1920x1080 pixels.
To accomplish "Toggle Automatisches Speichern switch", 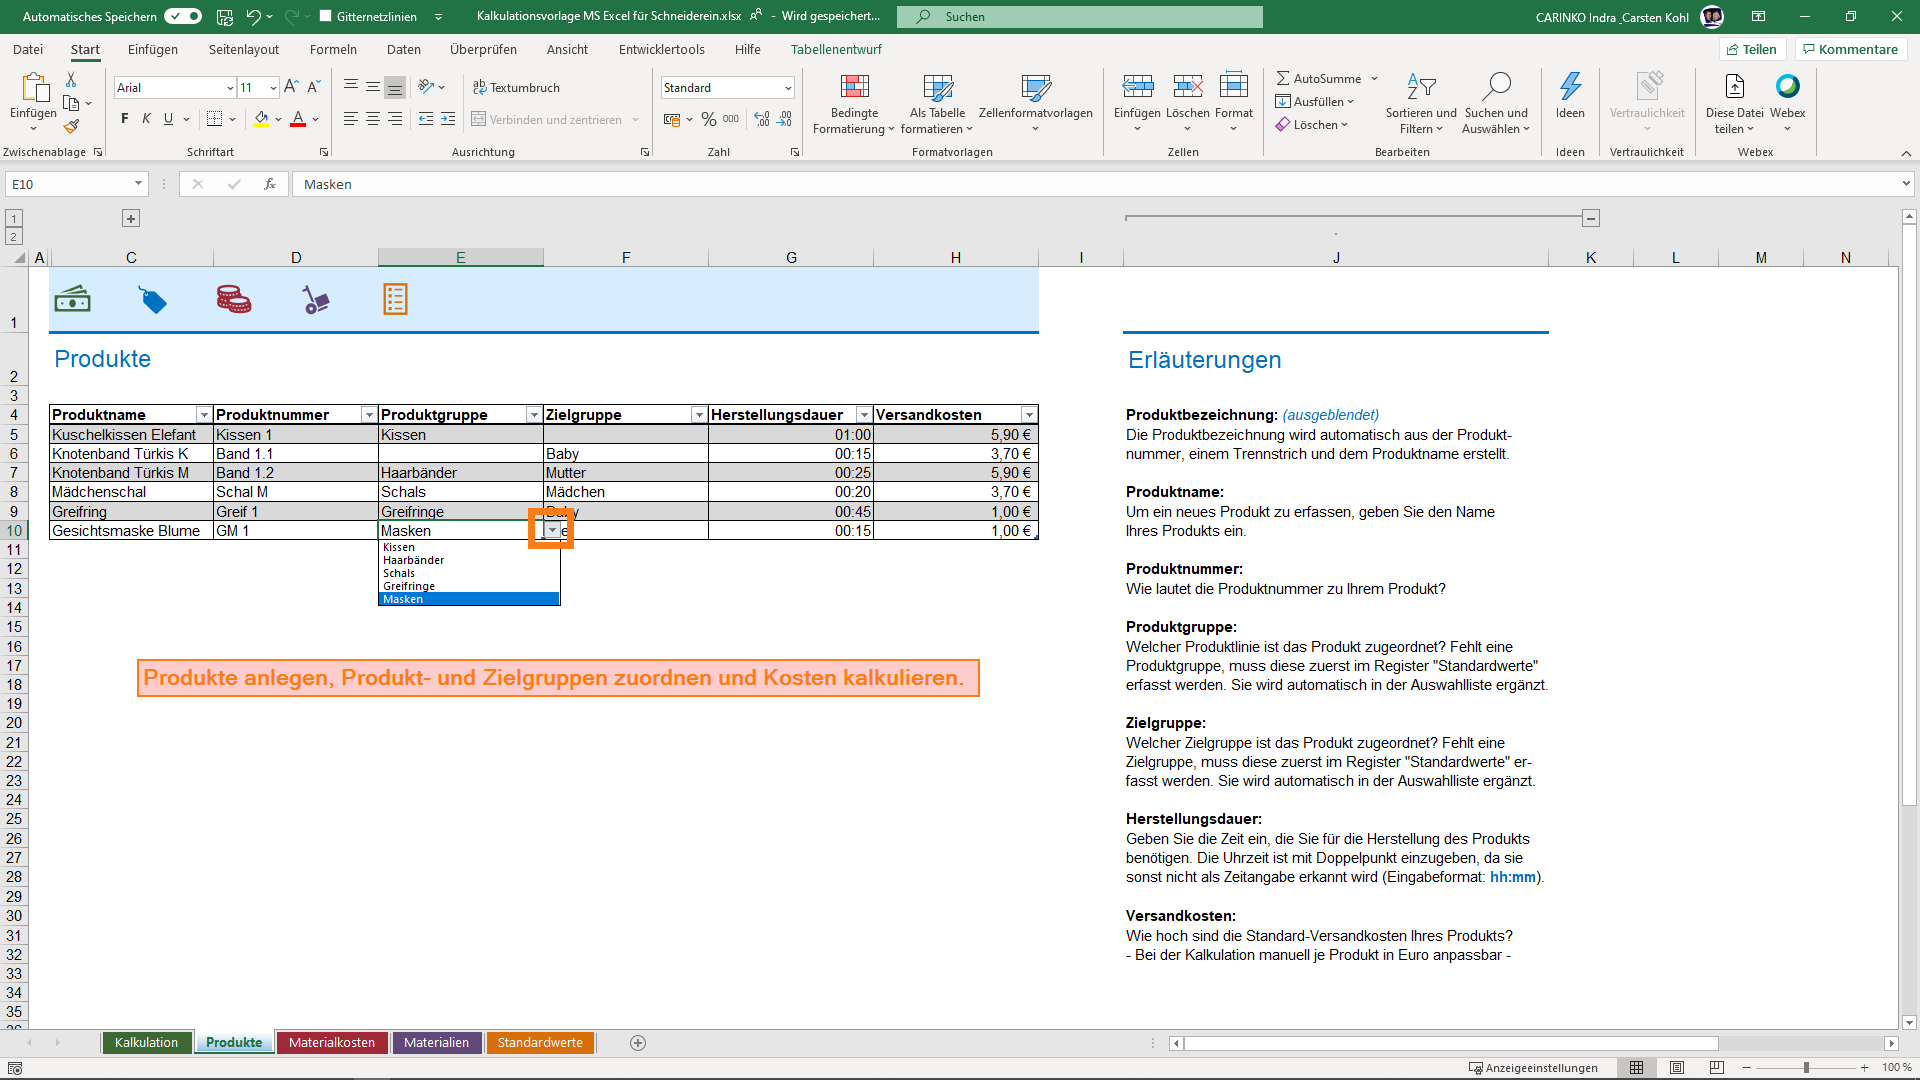I will 183,16.
